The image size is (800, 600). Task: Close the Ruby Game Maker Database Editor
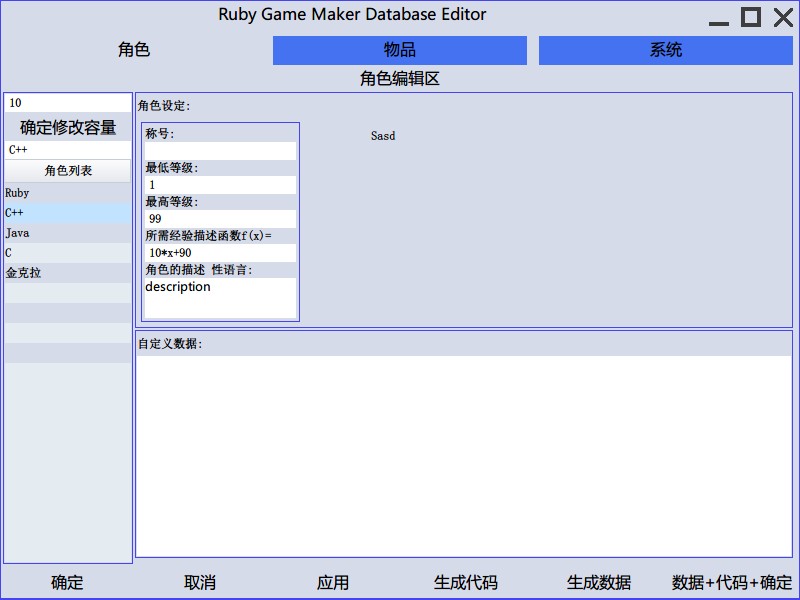click(783, 17)
